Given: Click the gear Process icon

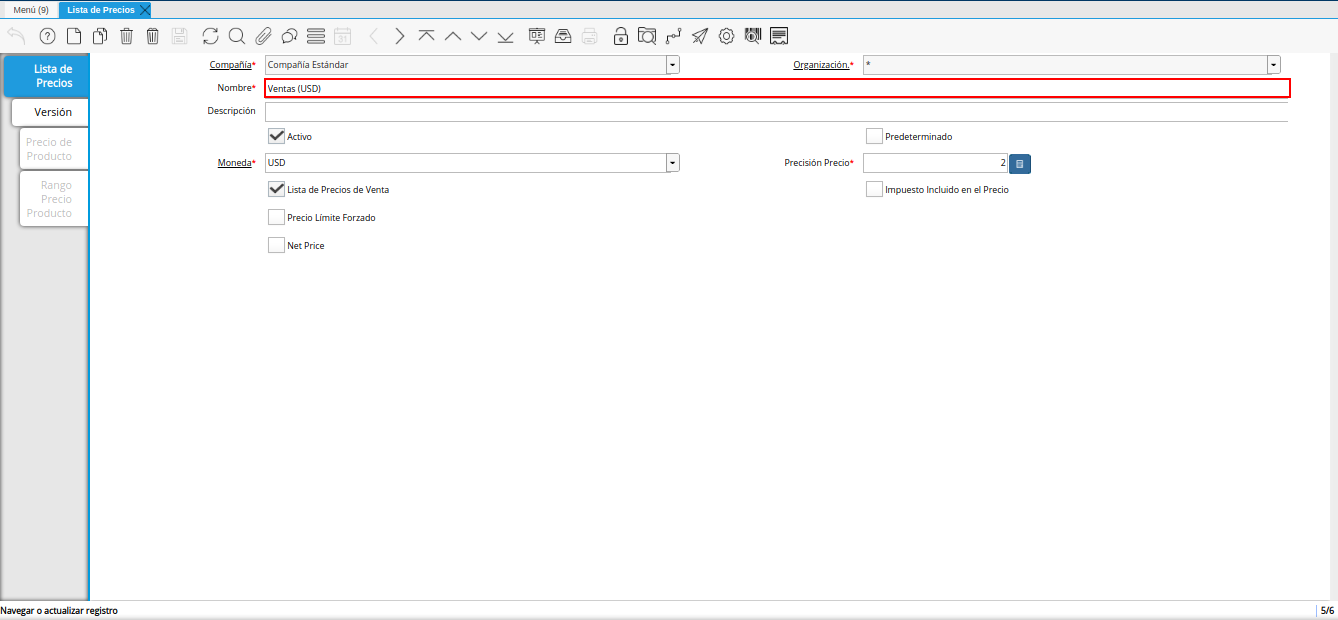Looking at the screenshot, I should coord(726,36).
